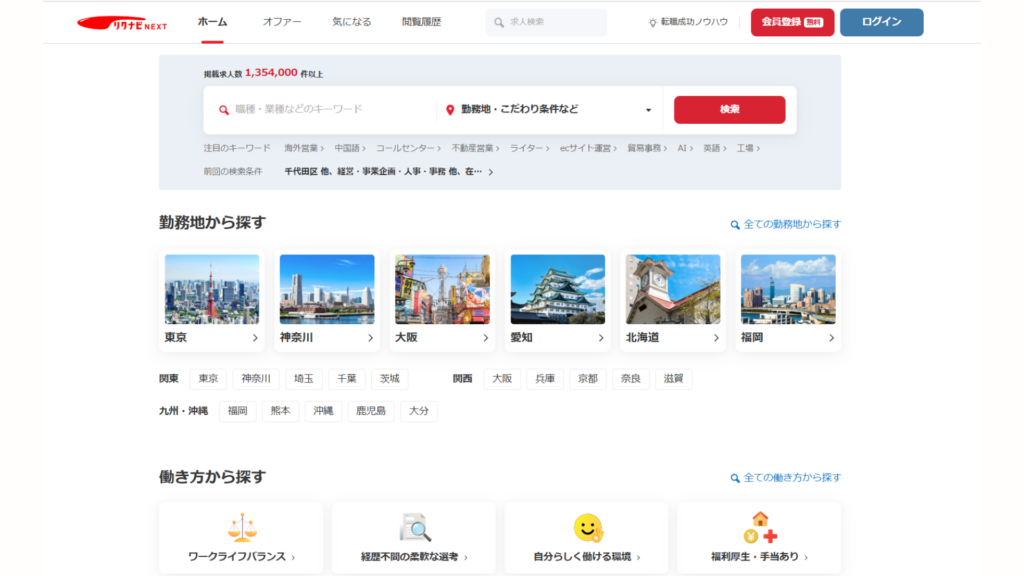Click inside the 求人検索 search field

pyautogui.click(x=548, y=21)
